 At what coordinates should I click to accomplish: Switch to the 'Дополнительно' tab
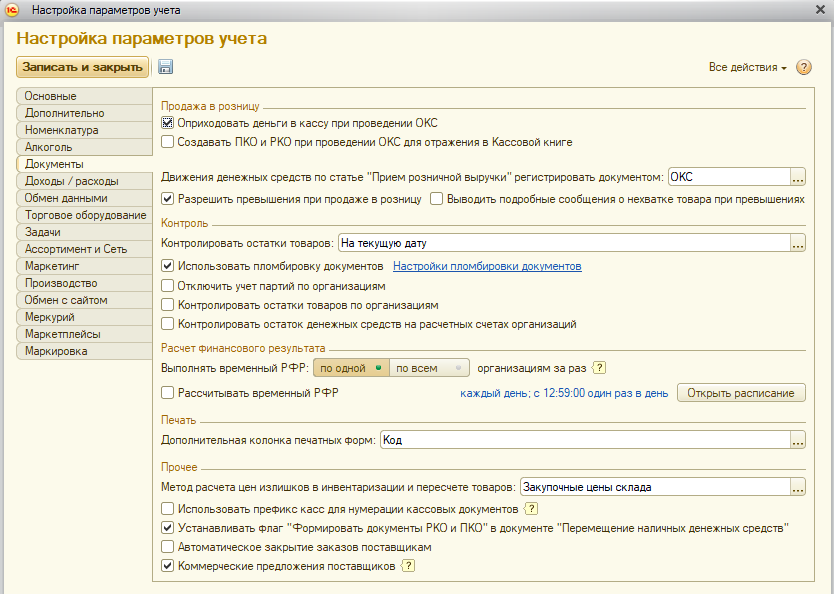[84, 113]
